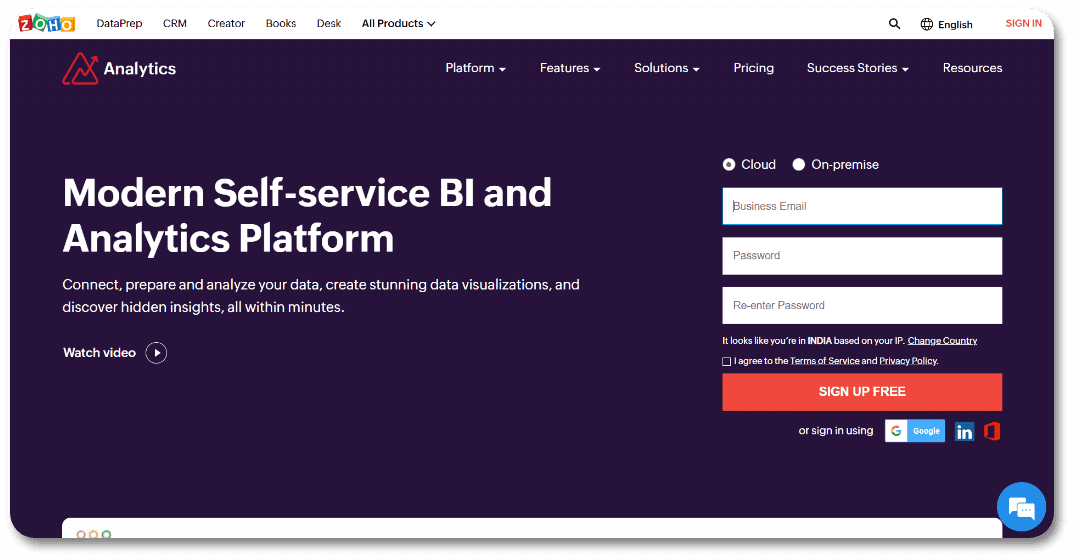Click the Zoho Analytics logo icon
Image resolution: width=1074 pixels, height=560 pixels.
pyautogui.click(x=80, y=68)
